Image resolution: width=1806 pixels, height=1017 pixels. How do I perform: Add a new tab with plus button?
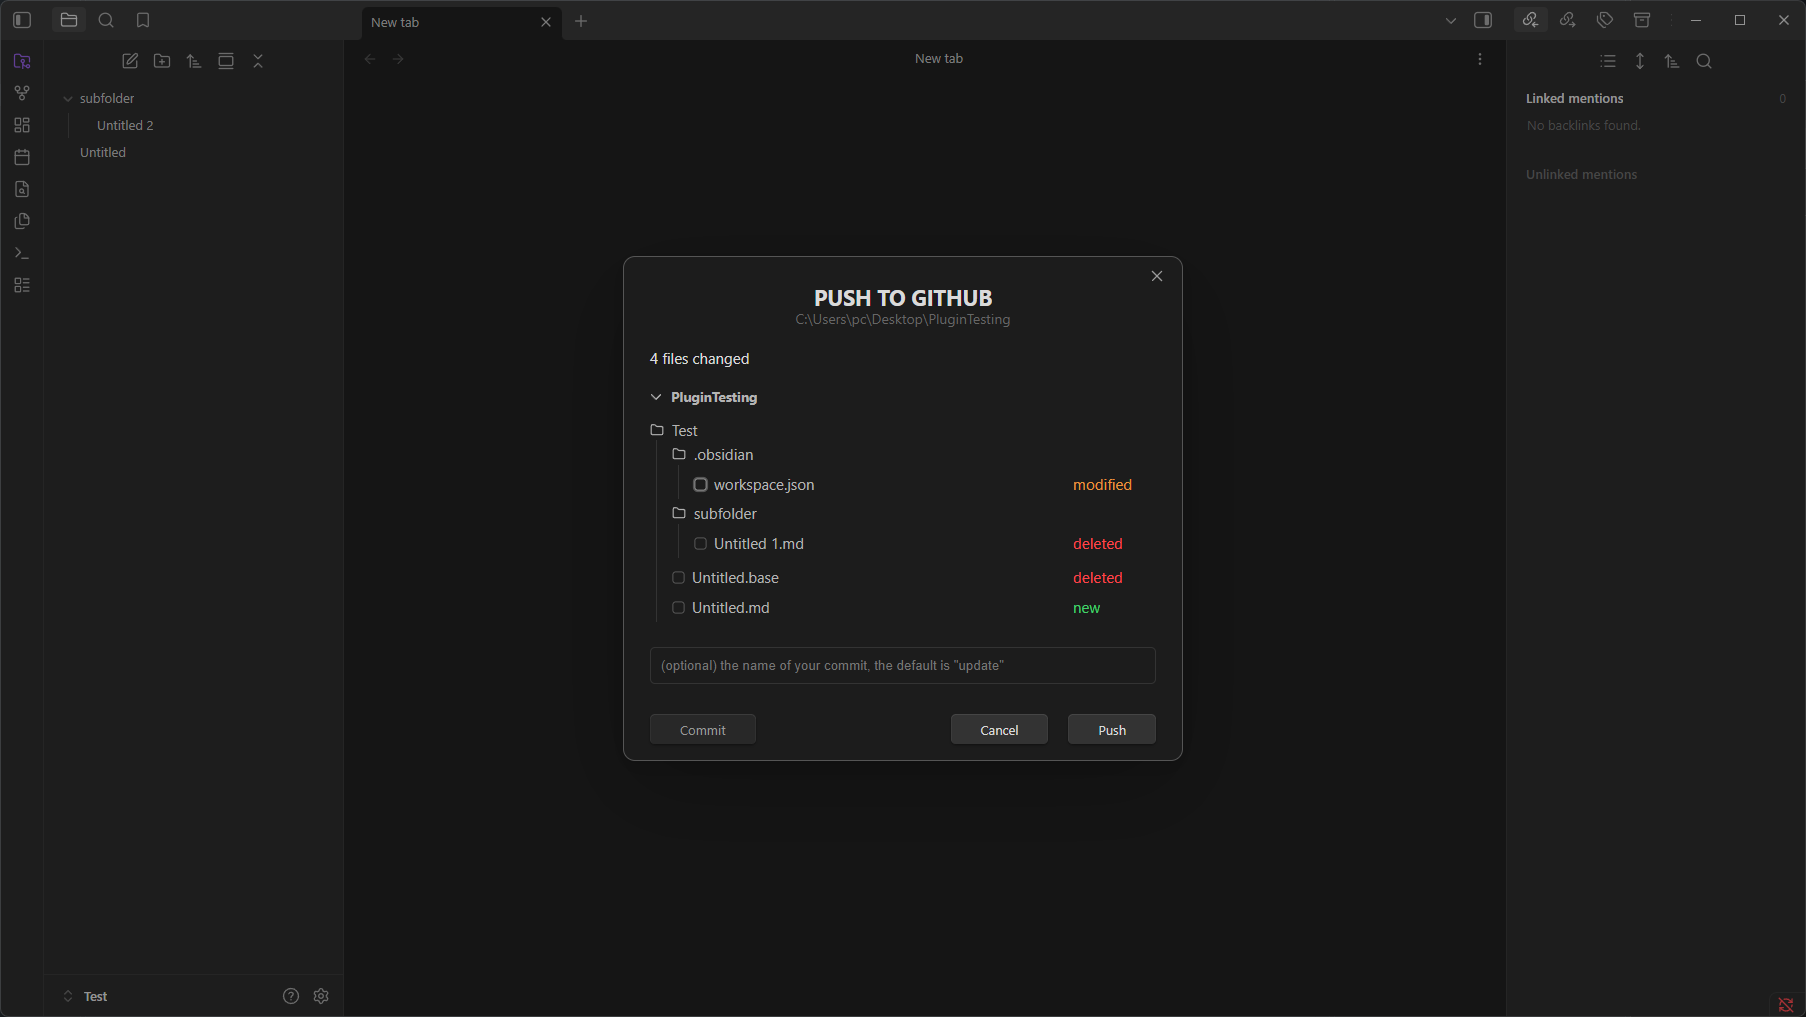pos(581,21)
